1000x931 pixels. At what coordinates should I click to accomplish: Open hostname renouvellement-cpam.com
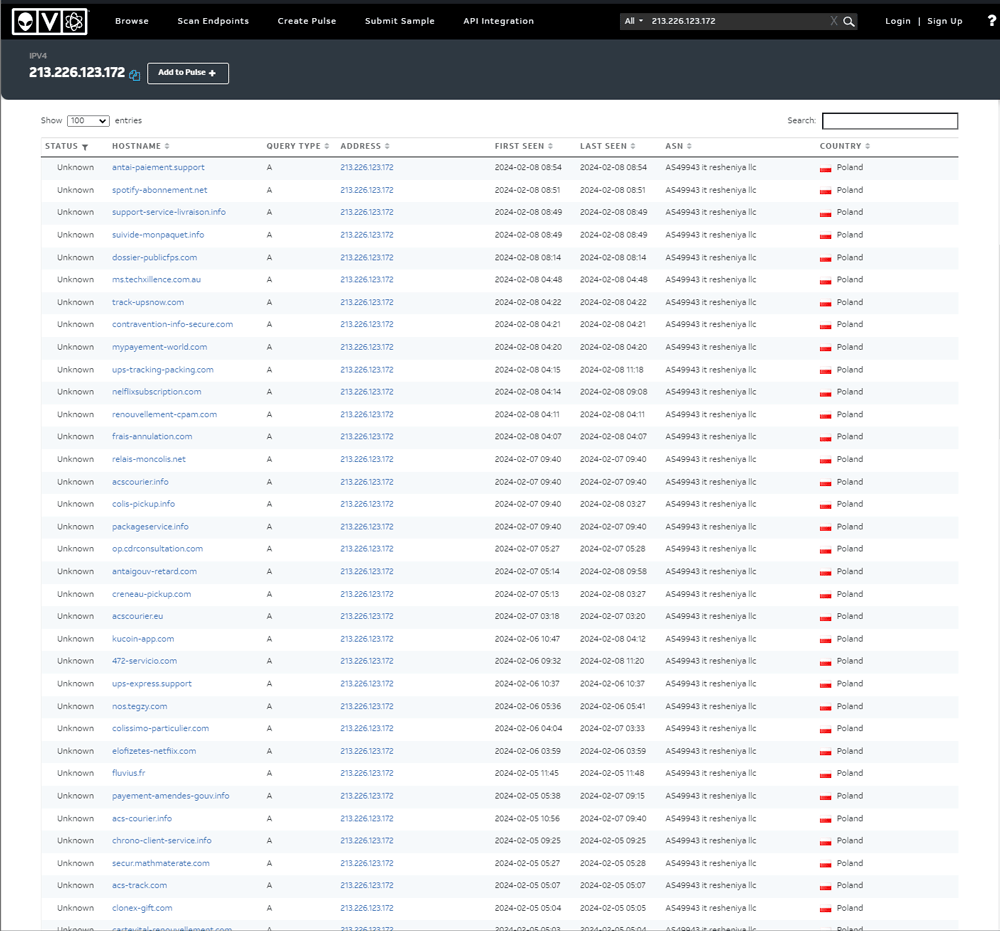tap(165, 414)
